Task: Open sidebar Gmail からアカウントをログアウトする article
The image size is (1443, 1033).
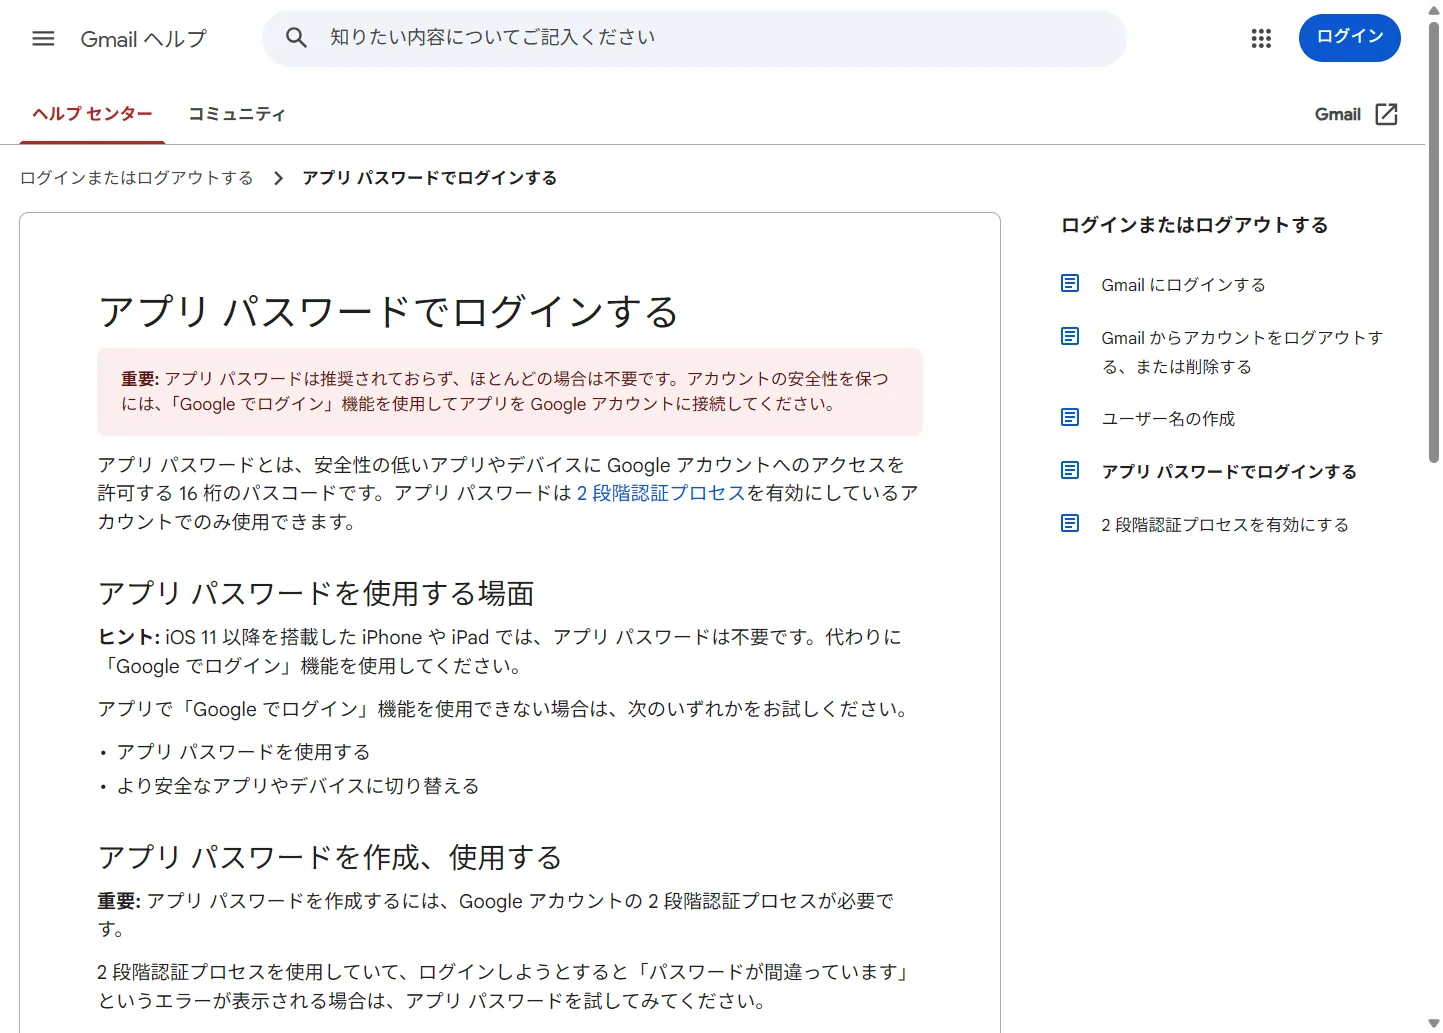Action: (x=1242, y=352)
